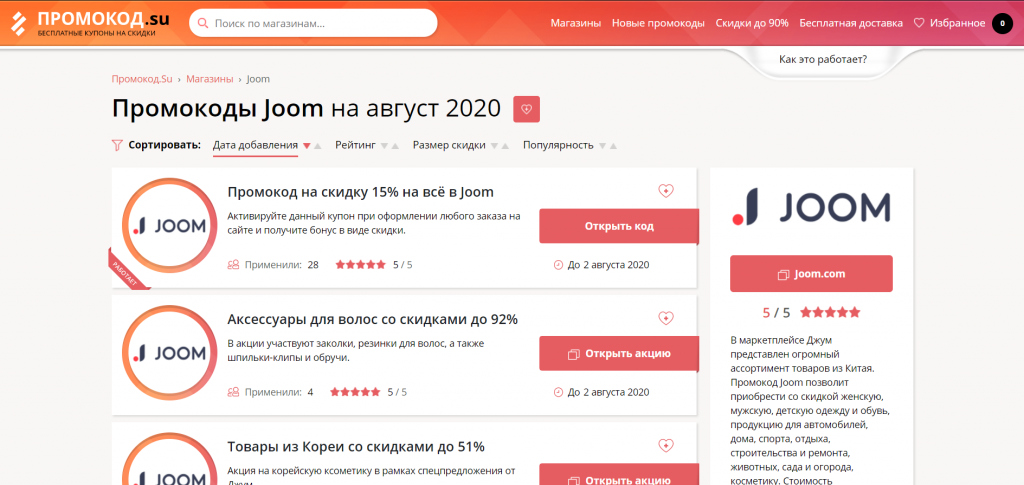Focus the Поиск по магазинам search field
The height and width of the screenshot is (485, 1024).
click(313, 23)
